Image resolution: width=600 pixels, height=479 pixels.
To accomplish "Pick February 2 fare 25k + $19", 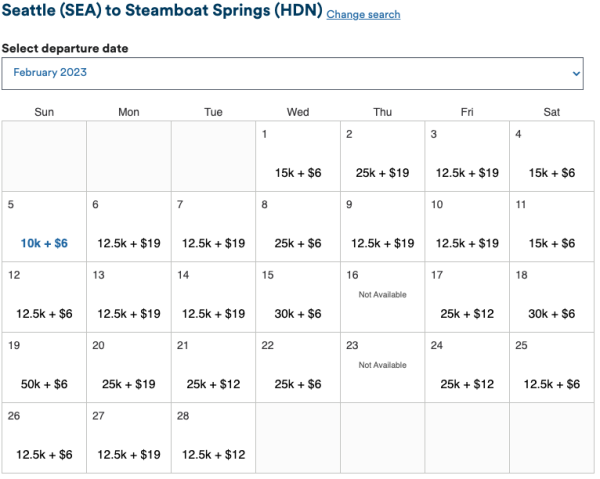I will [x=382, y=173].
